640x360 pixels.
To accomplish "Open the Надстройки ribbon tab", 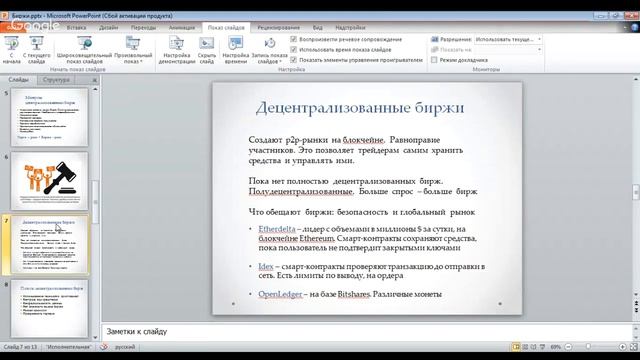I will 350,28.
